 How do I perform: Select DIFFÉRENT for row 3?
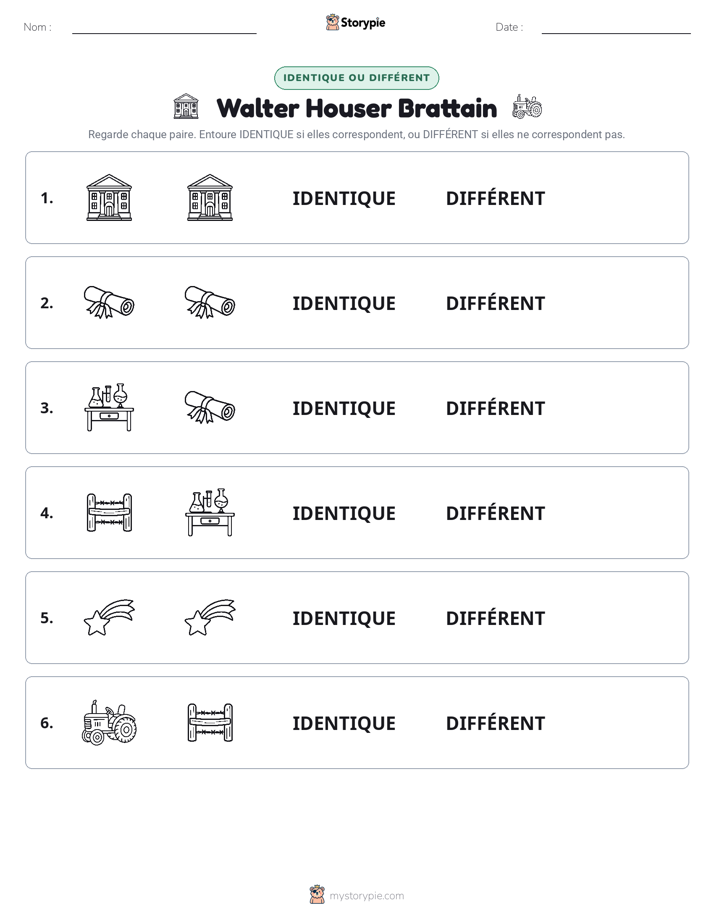(495, 408)
